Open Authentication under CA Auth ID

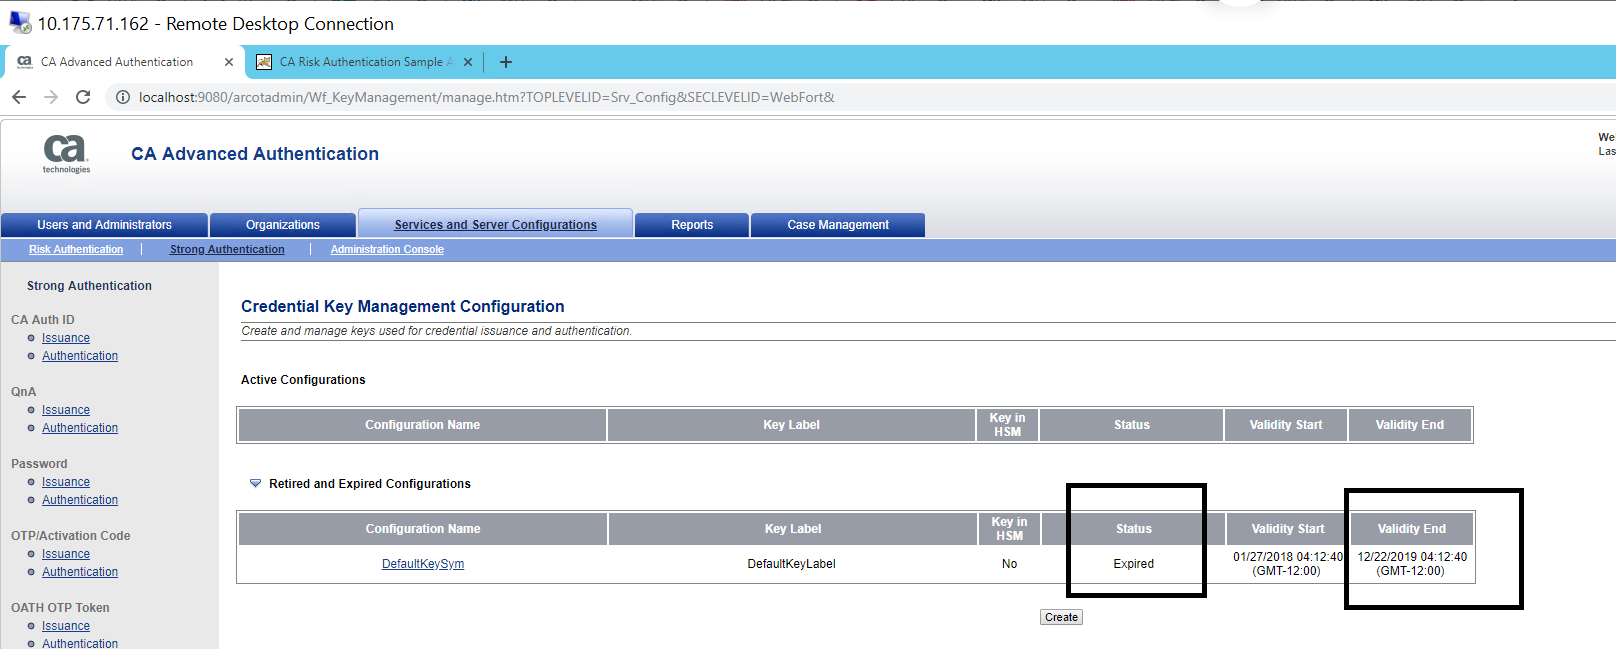(80, 356)
